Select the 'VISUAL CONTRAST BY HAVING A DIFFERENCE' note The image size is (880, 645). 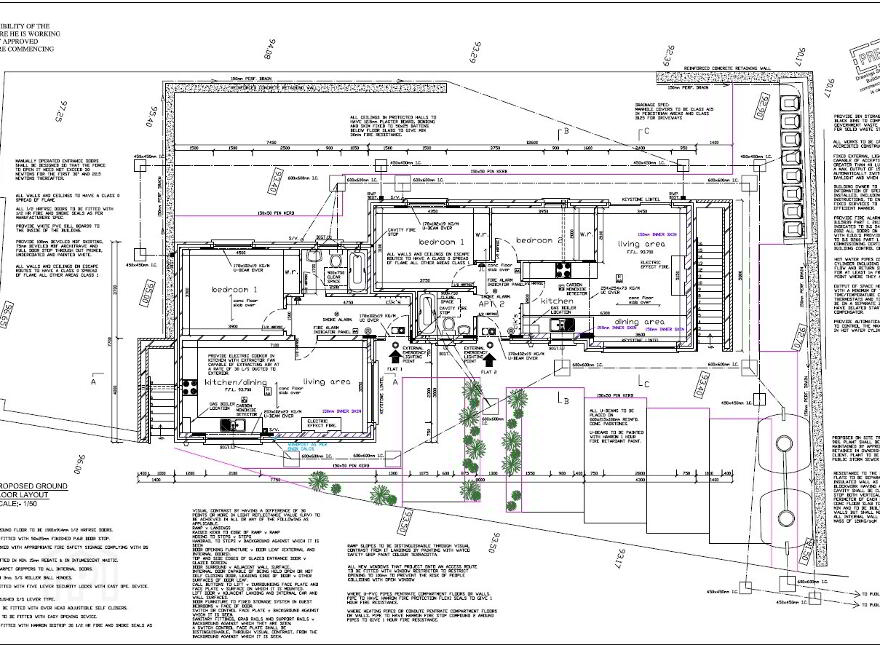click(x=256, y=575)
